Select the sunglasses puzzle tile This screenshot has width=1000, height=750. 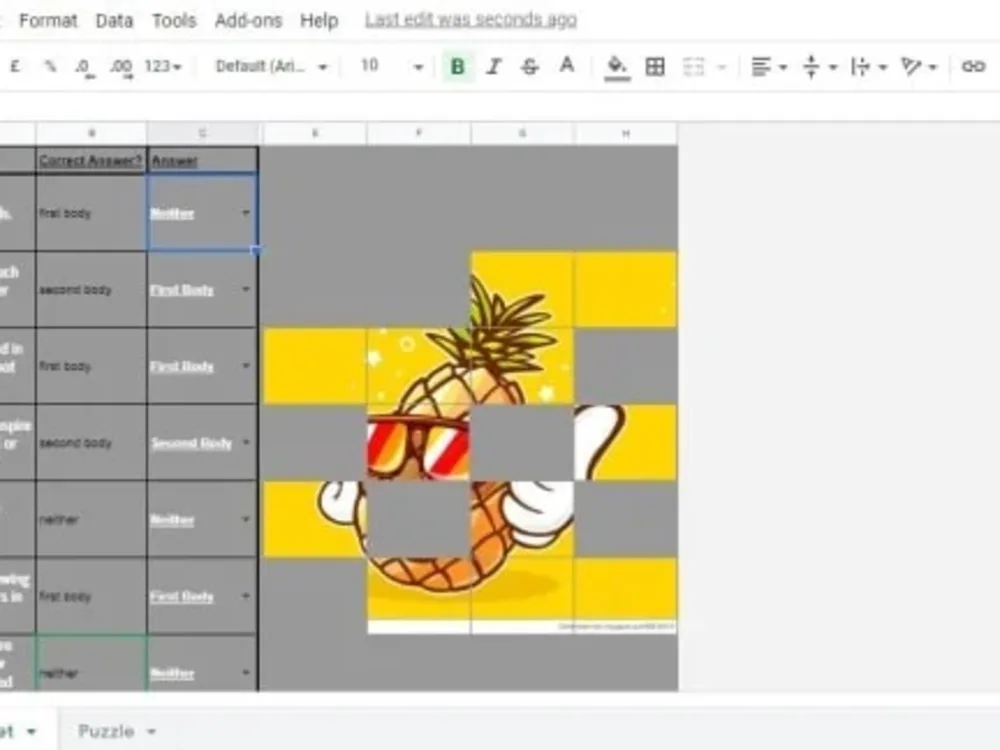(419, 443)
